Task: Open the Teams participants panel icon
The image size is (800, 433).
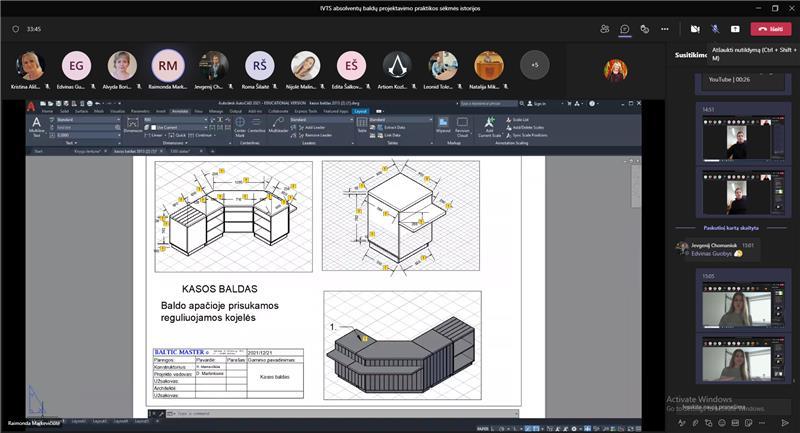Action: (x=605, y=29)
